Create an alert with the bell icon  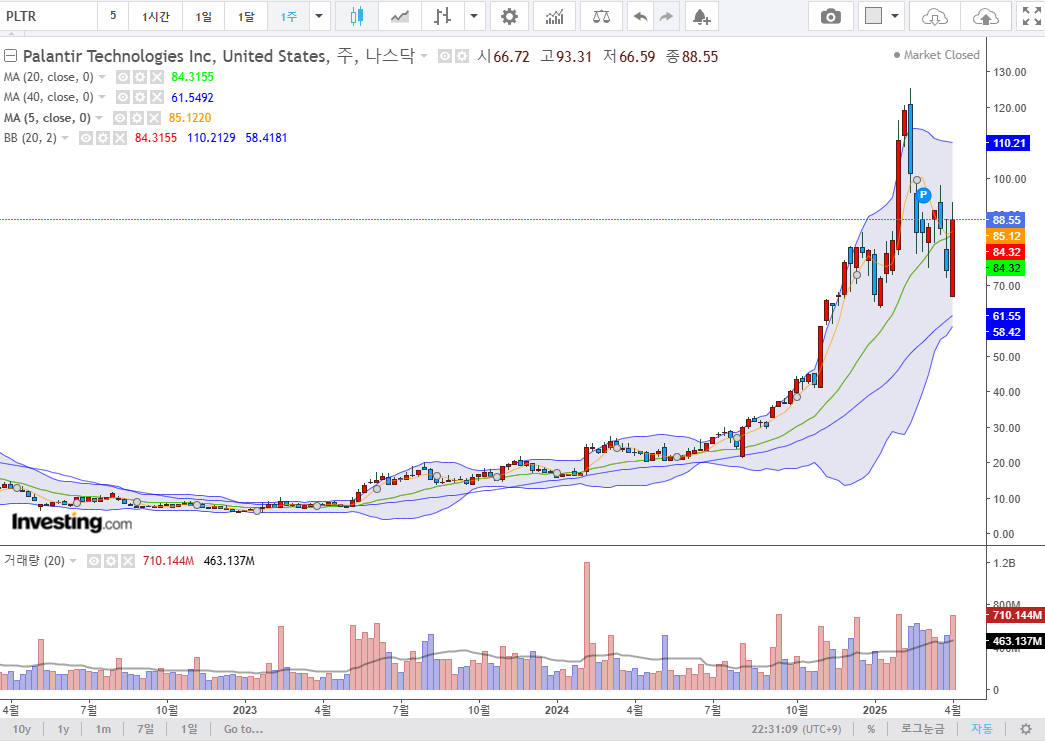click(700, 16)
